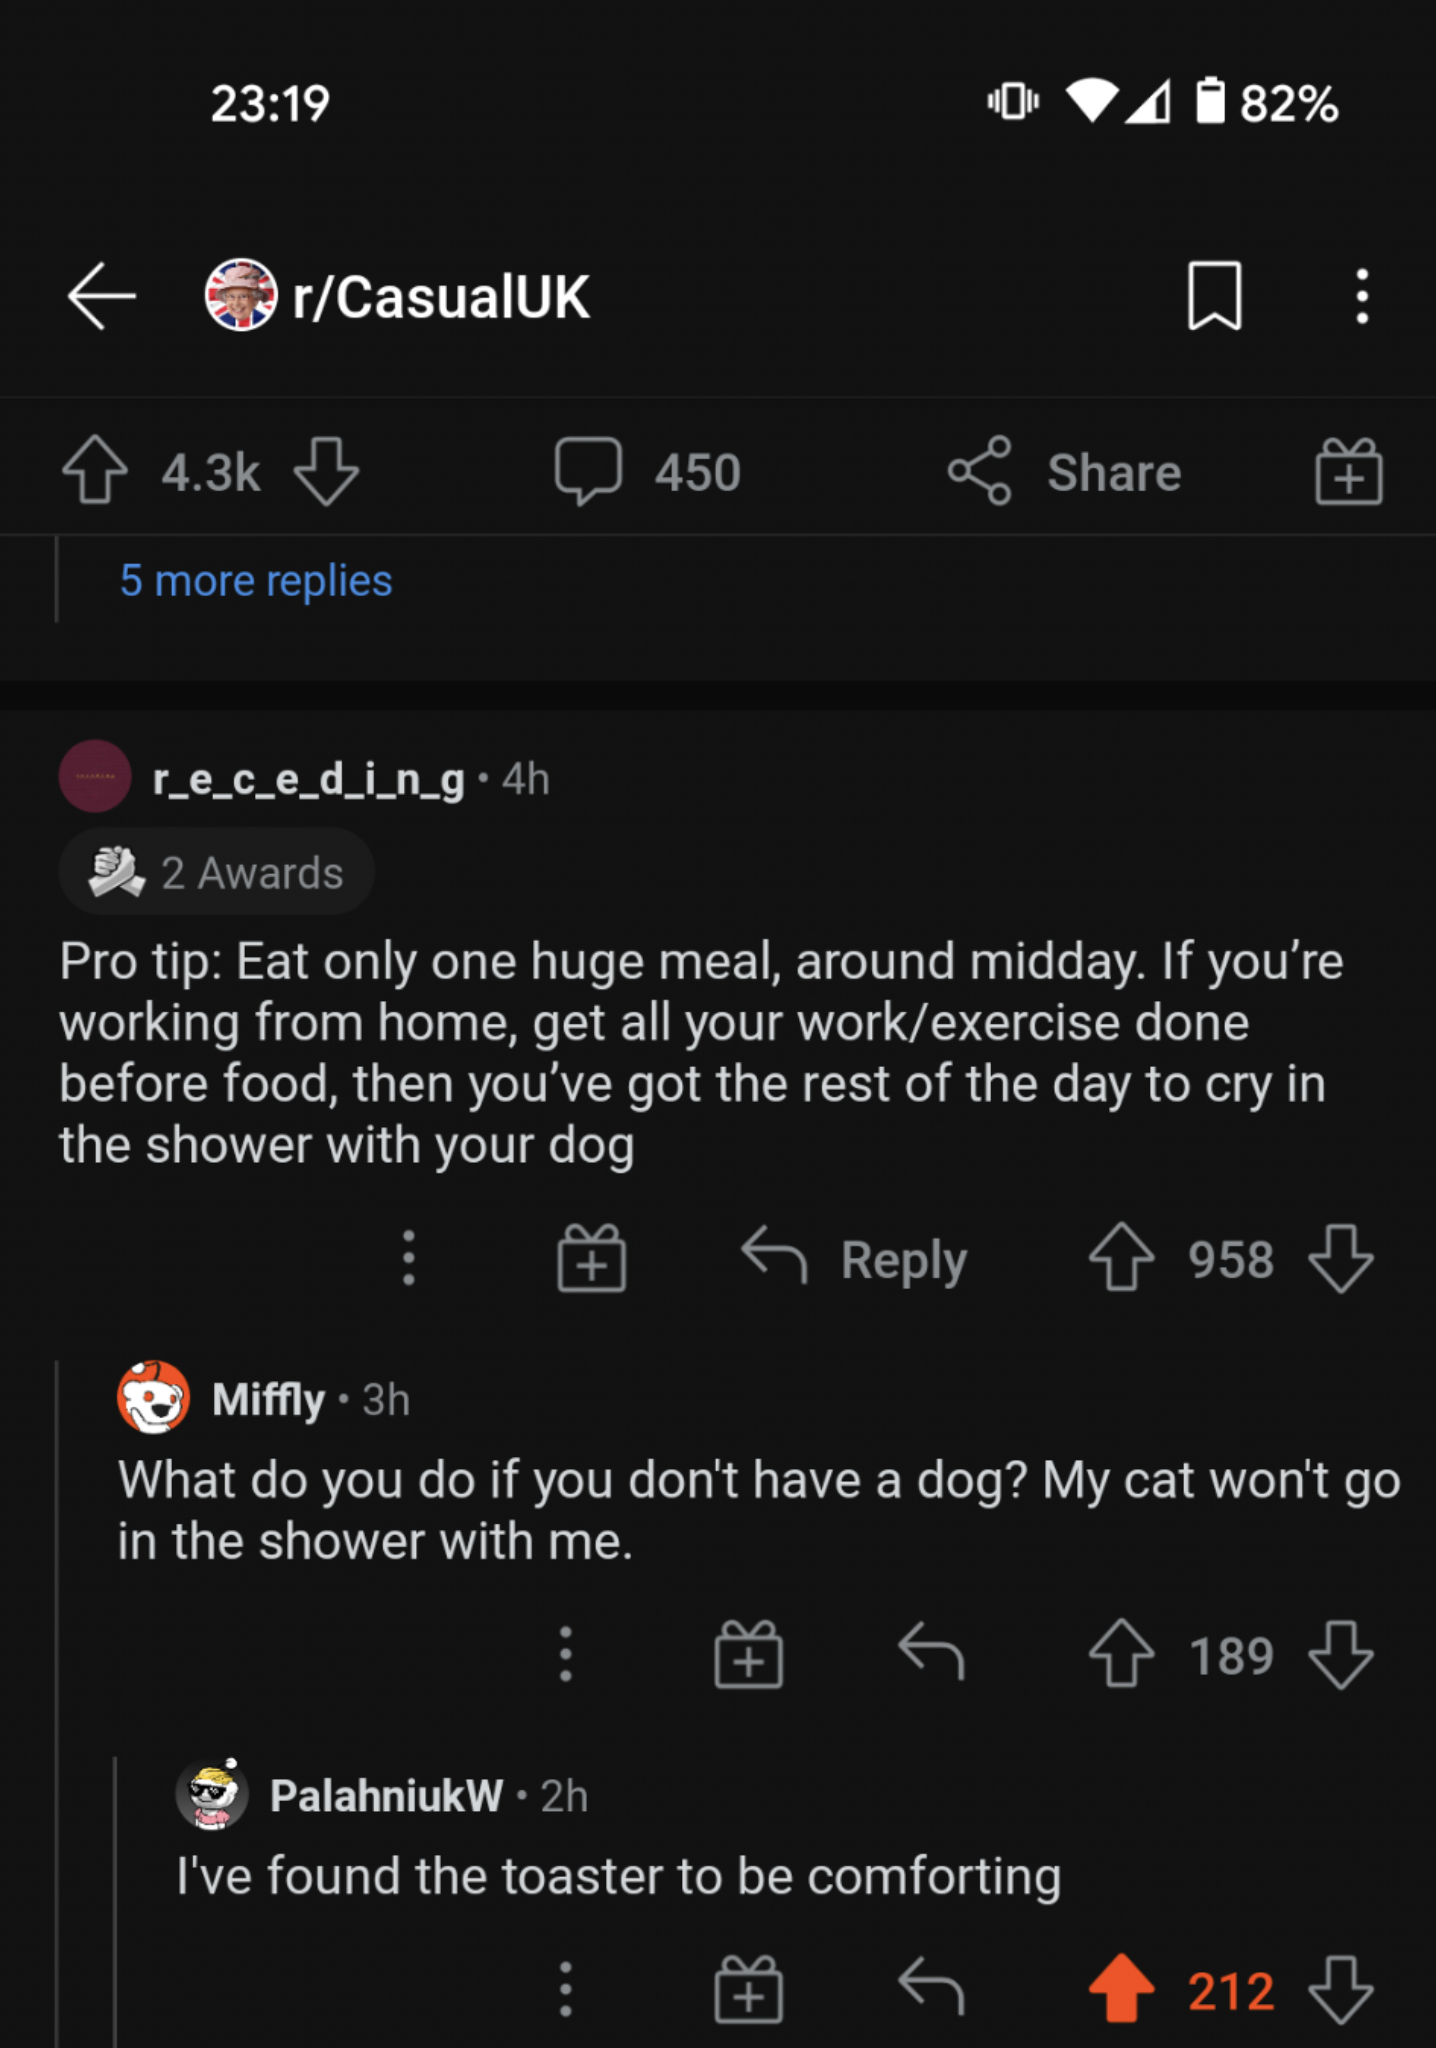Open options menu on r_e_c_e_d_i_n_g's comment

[x=407, y=1259]
